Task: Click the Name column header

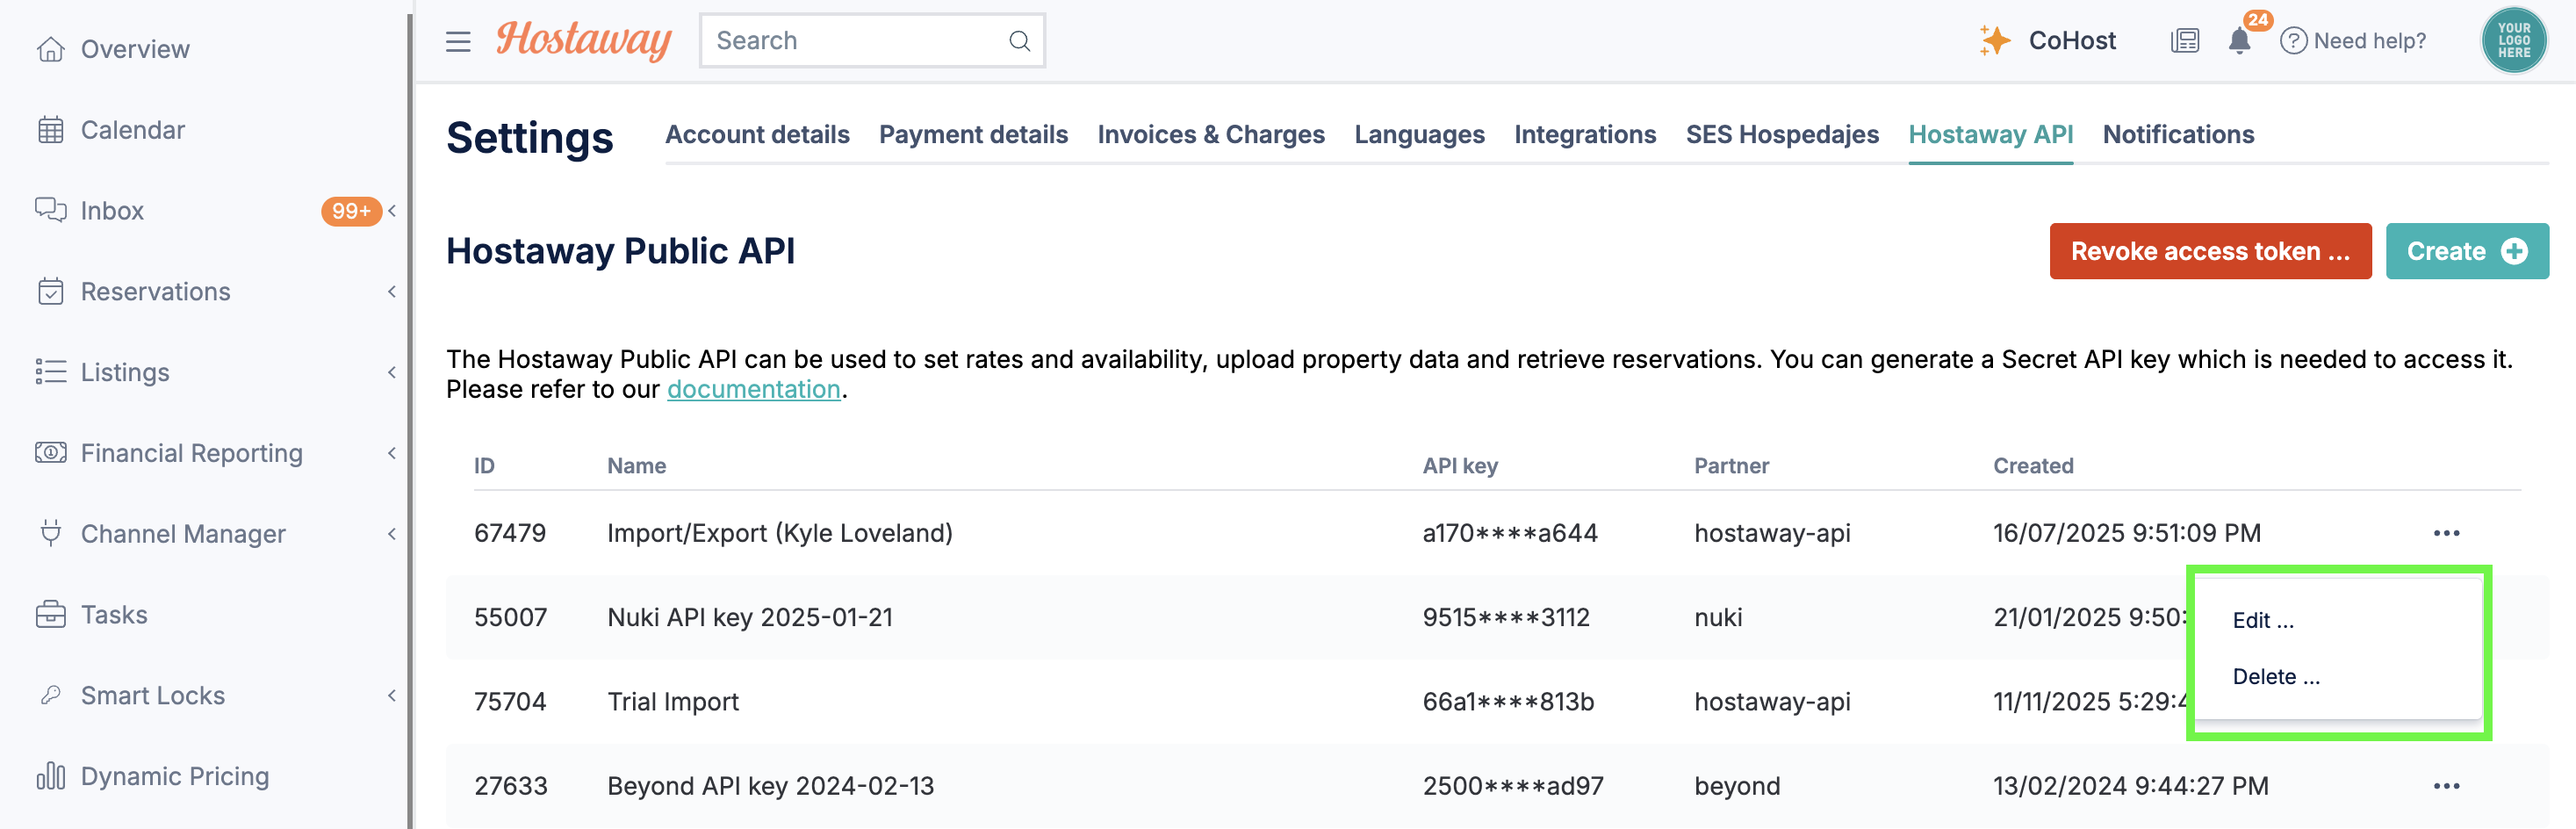Action: (636, 465)
